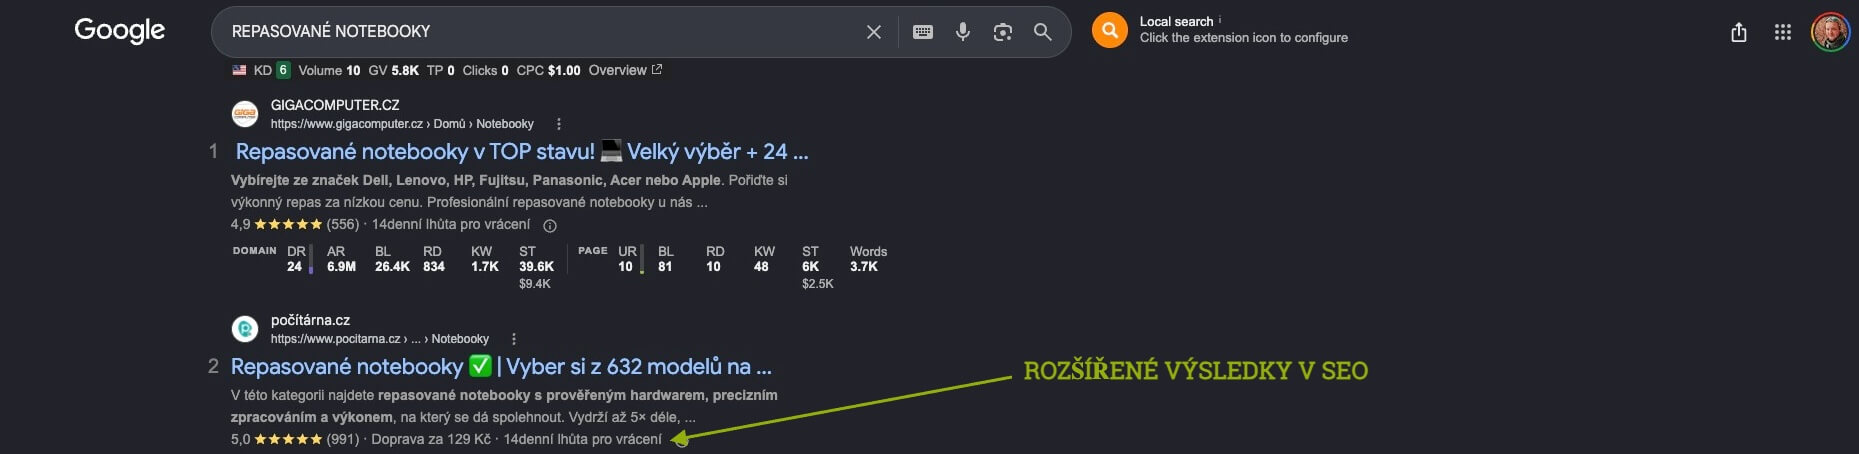The height and width of the screenshot is (454, 1859).
Task: Click the US flag country icon
Action: pyautogui.click(x=239, y=70)
